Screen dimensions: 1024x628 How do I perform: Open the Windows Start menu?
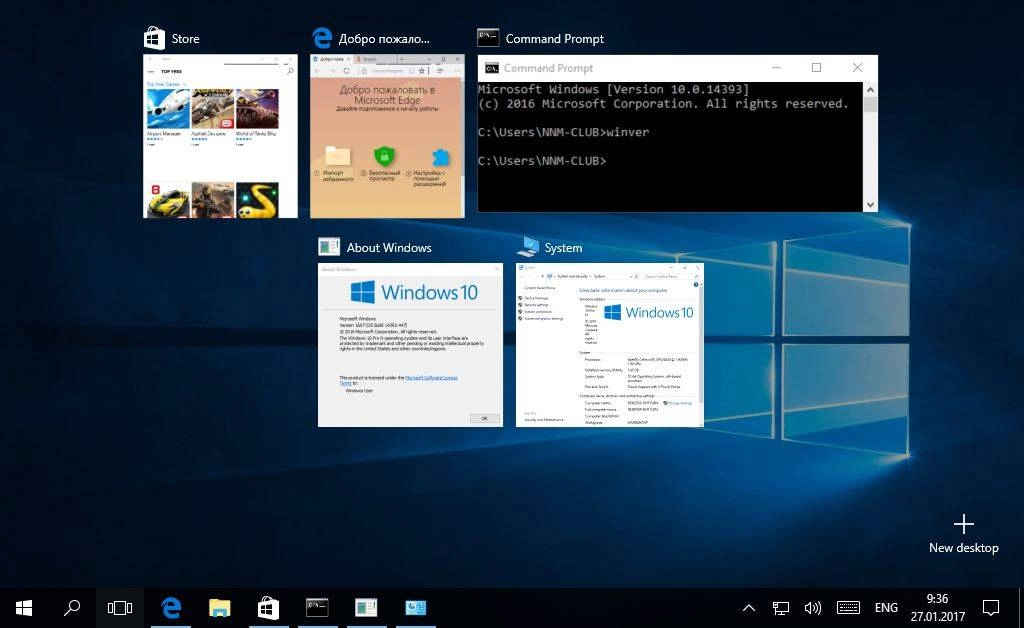point(24,608)
